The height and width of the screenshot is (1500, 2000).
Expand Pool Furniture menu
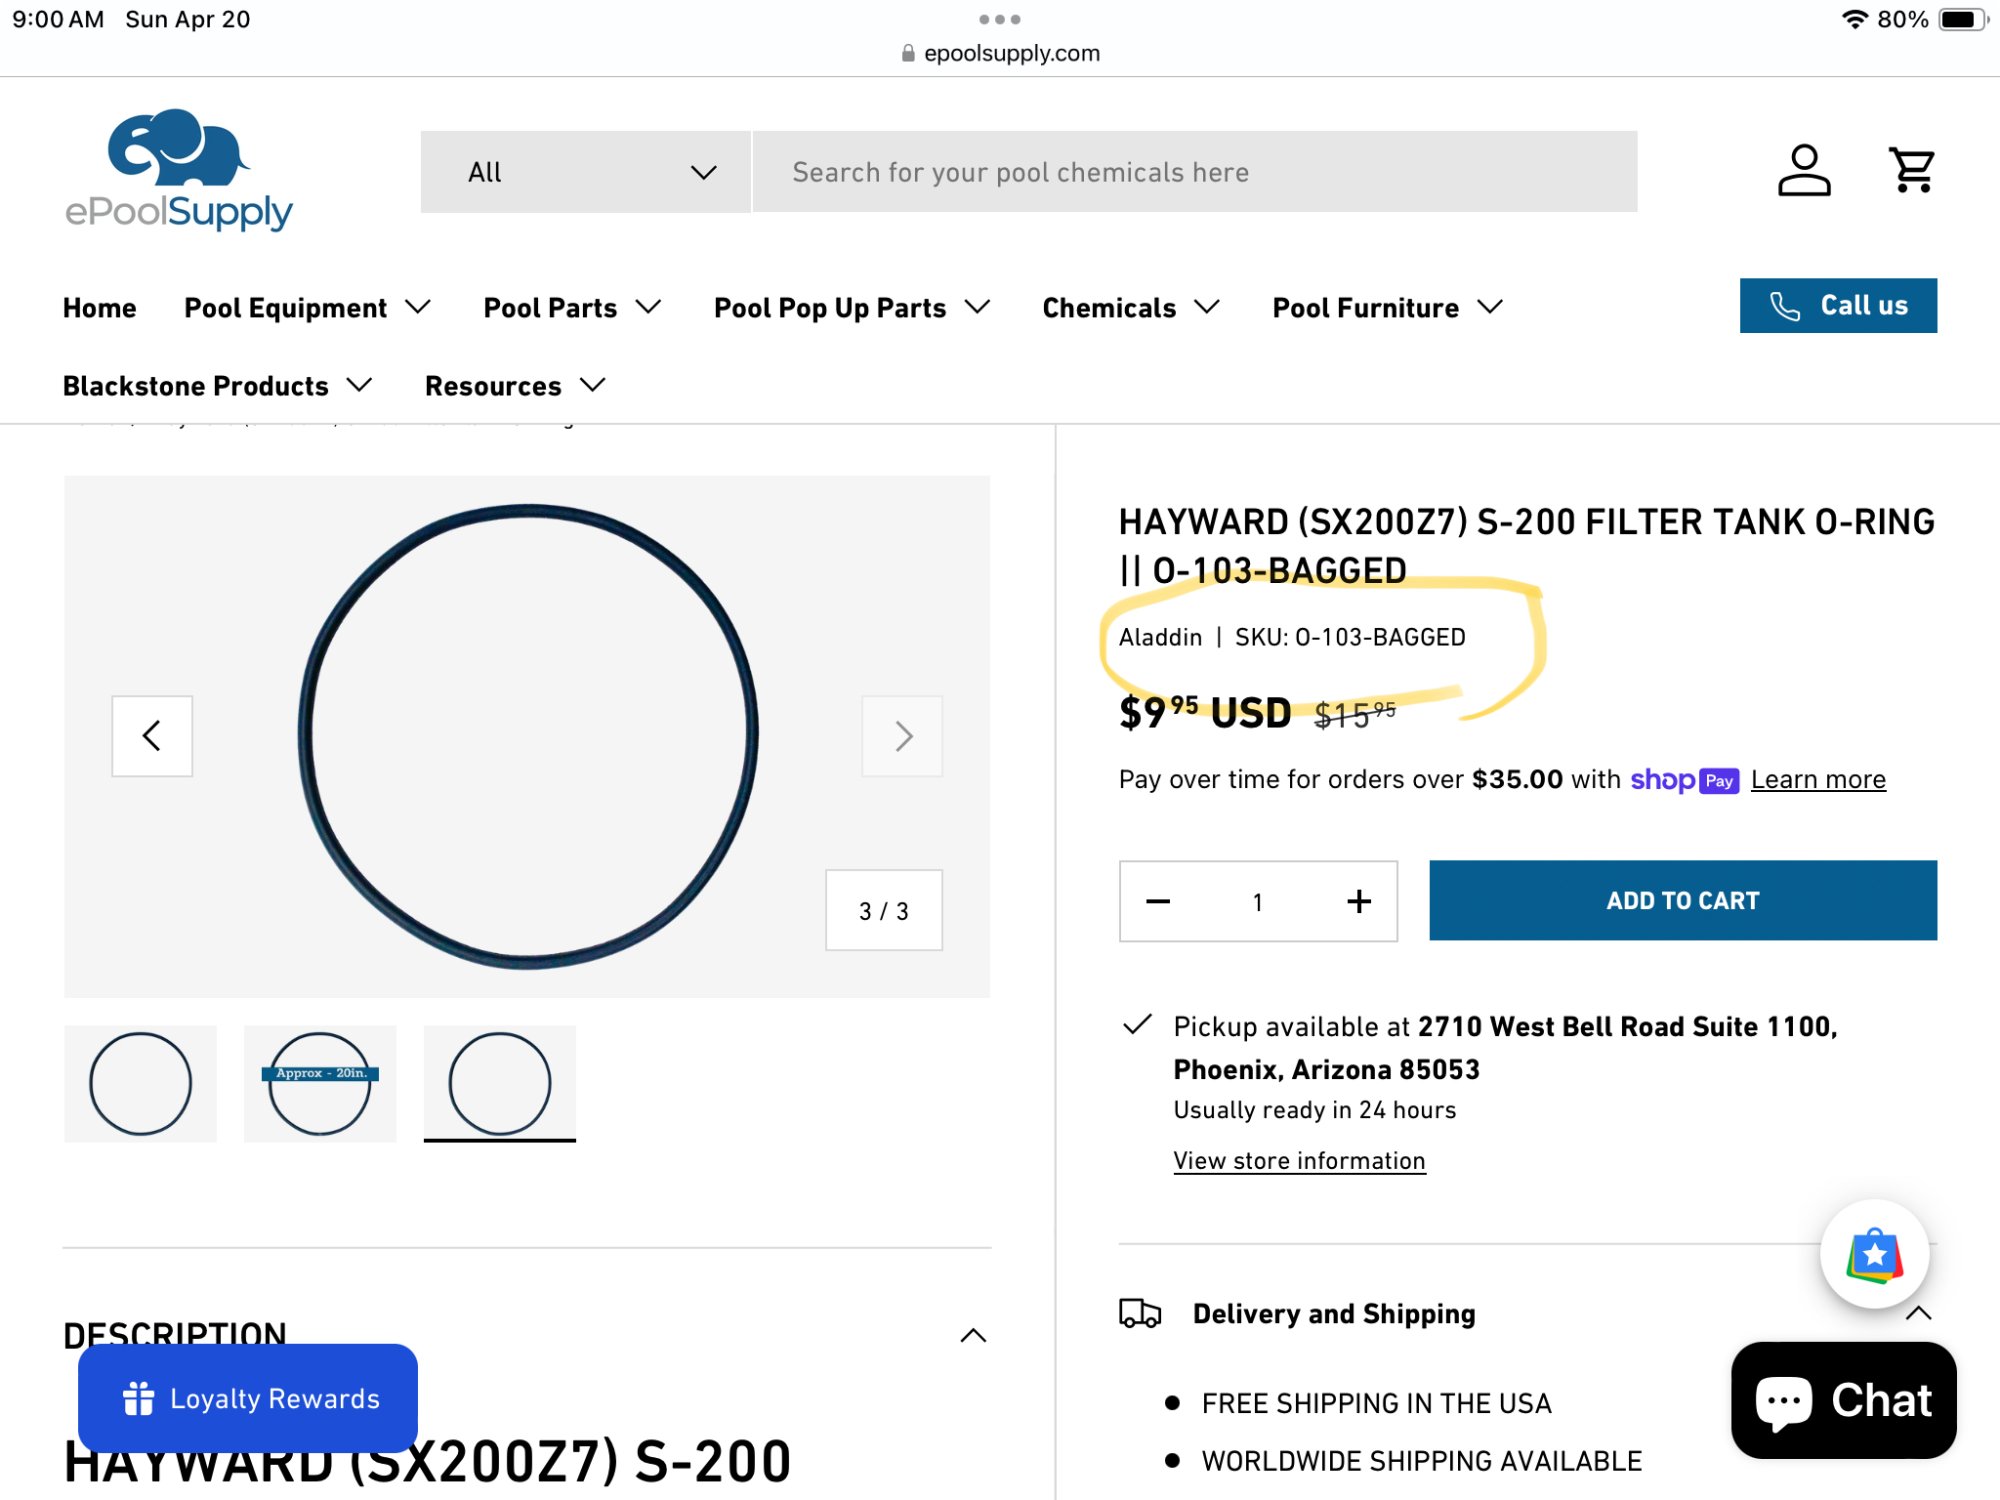1388,308
